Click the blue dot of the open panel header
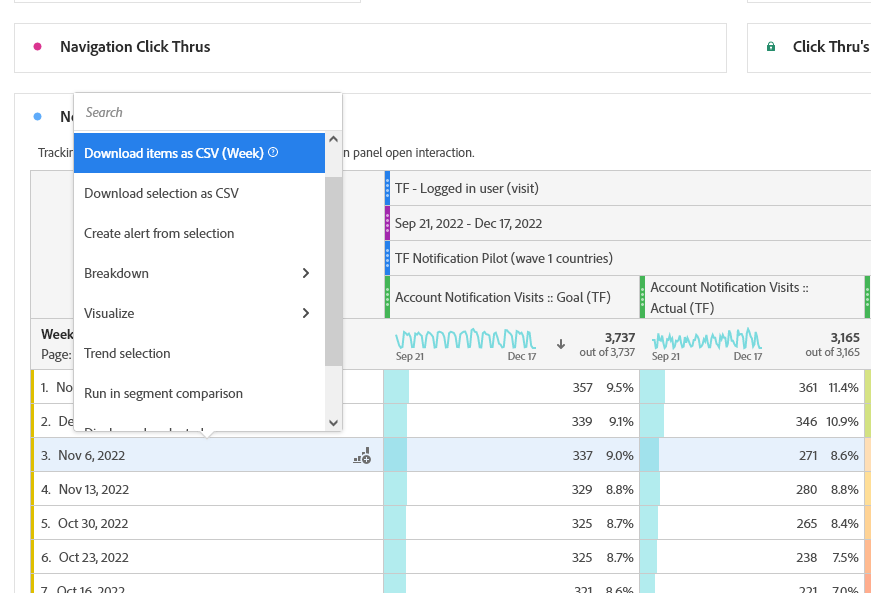The width and height of the screenshot is (871, 593). [x=38, y=117]
